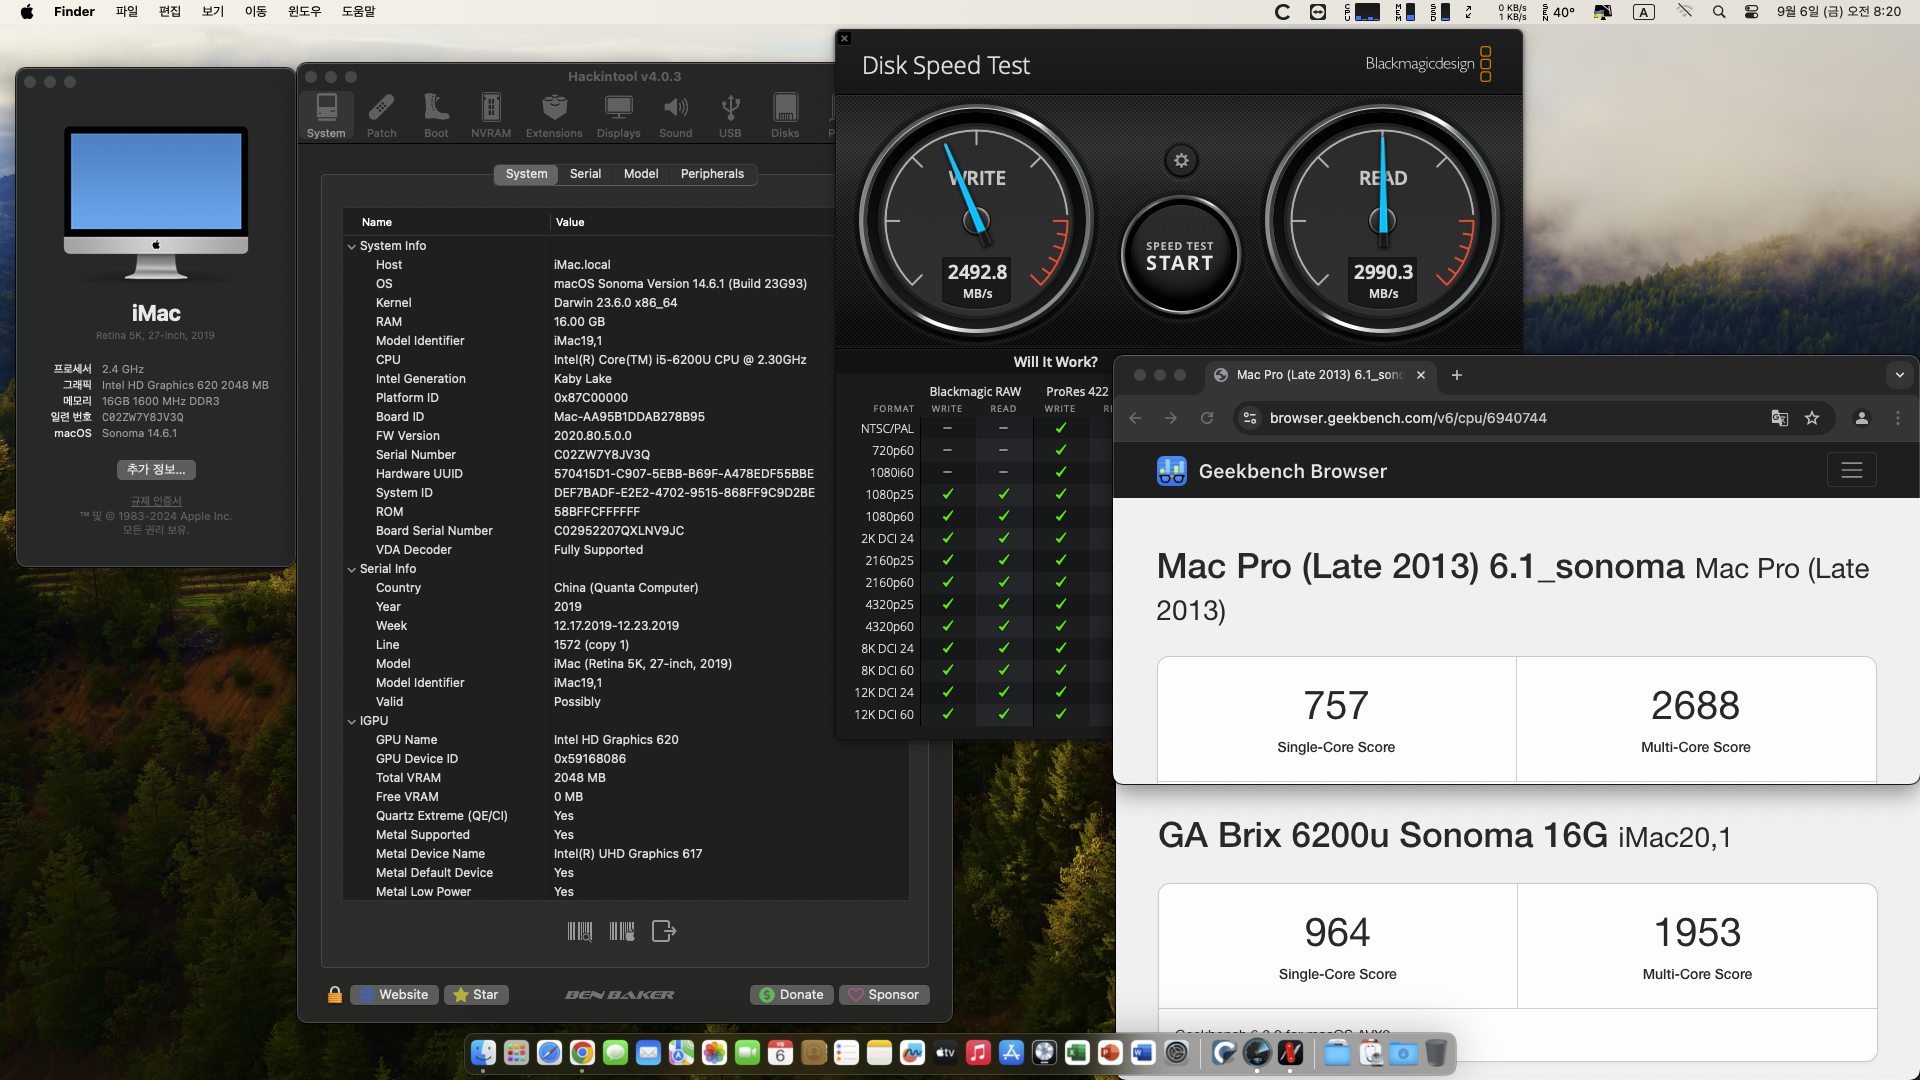Screen dimensions: 1920x1080
Task: Collapse the Serial Info tree group
Action: [351, 569]
